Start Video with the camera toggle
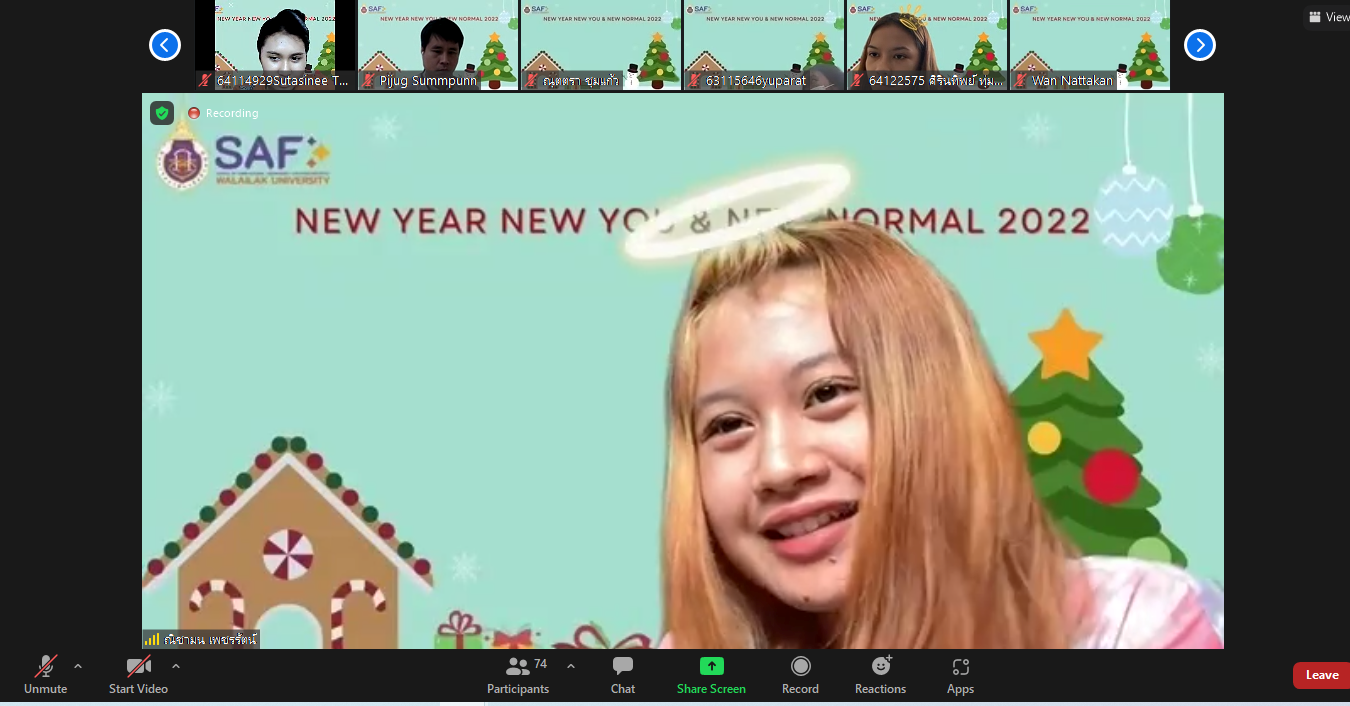1350x706 pixels. click(x=138, y=675)
